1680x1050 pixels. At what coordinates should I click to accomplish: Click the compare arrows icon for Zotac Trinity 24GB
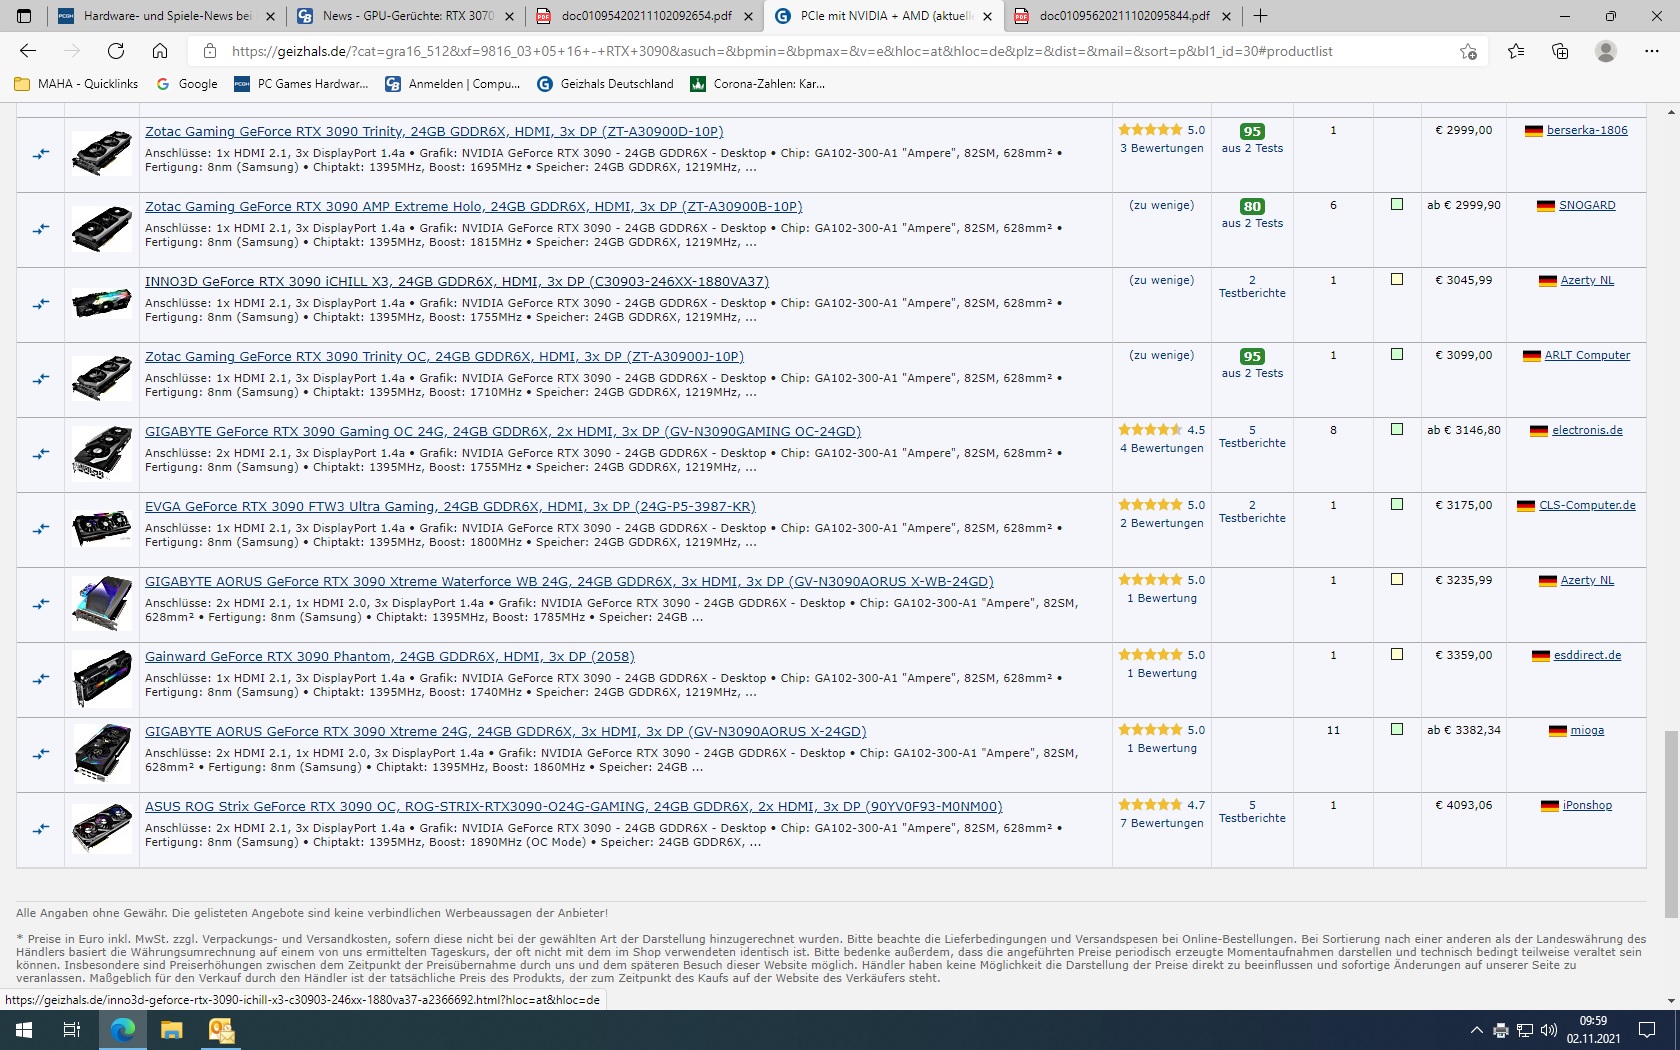coord(41,154)
